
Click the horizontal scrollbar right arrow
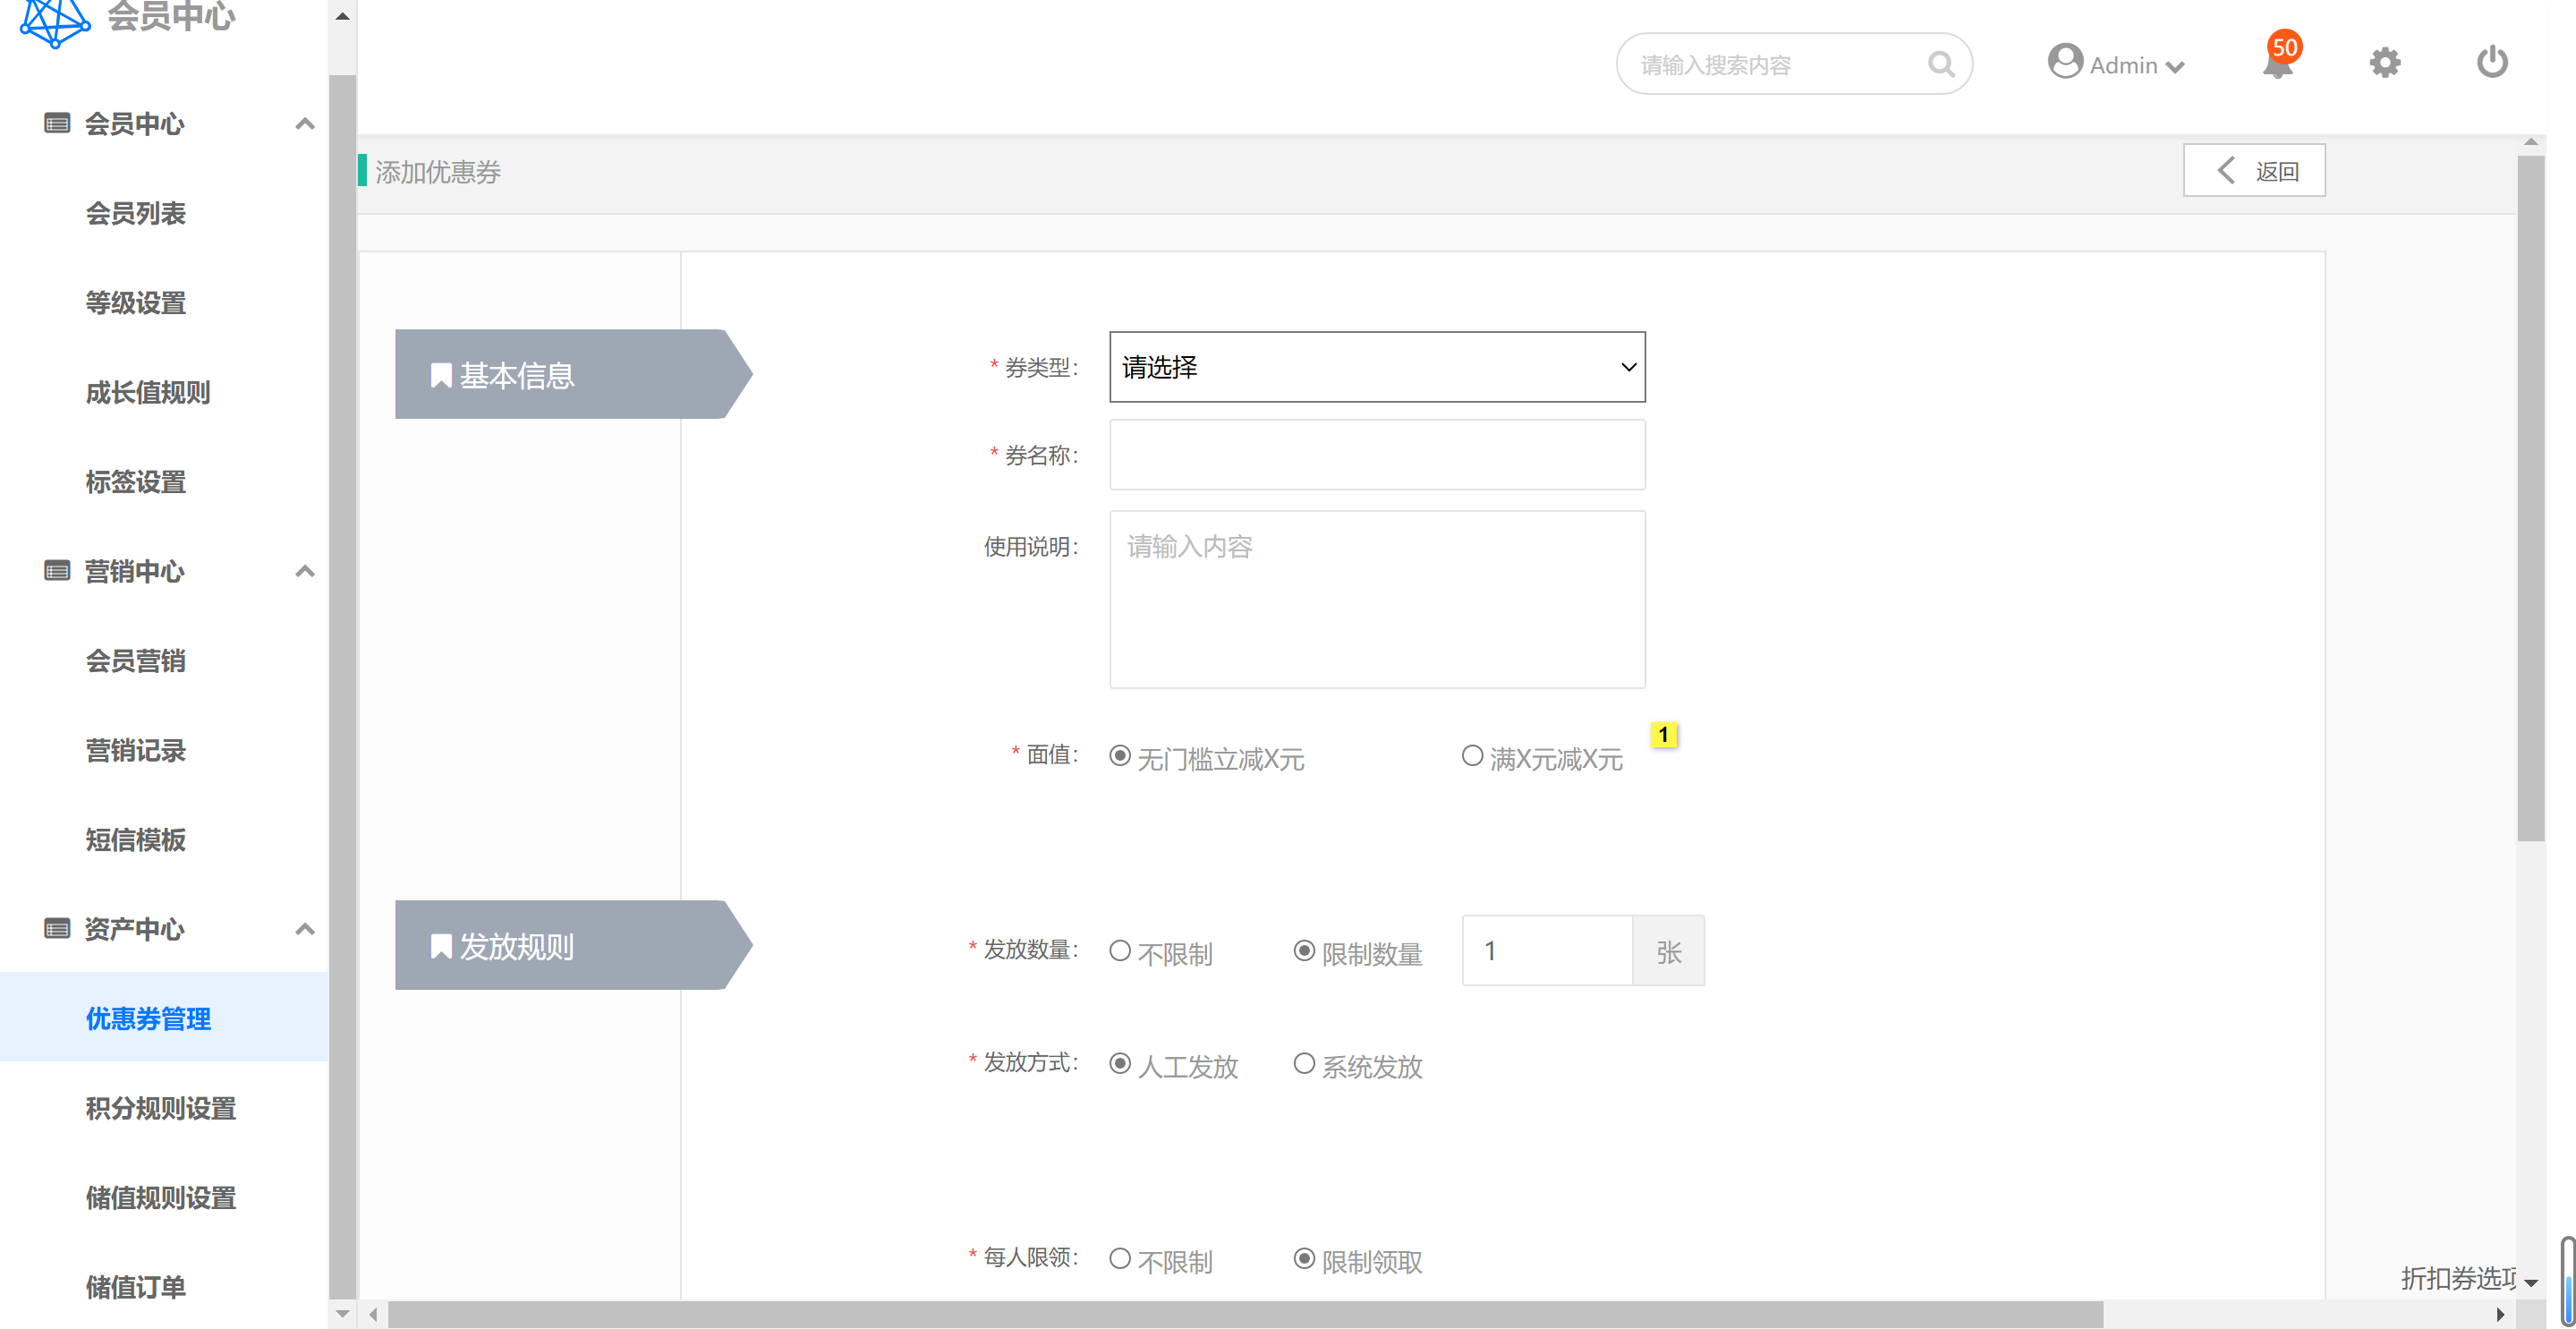pyautogui.click(x=2500, y=1314)
